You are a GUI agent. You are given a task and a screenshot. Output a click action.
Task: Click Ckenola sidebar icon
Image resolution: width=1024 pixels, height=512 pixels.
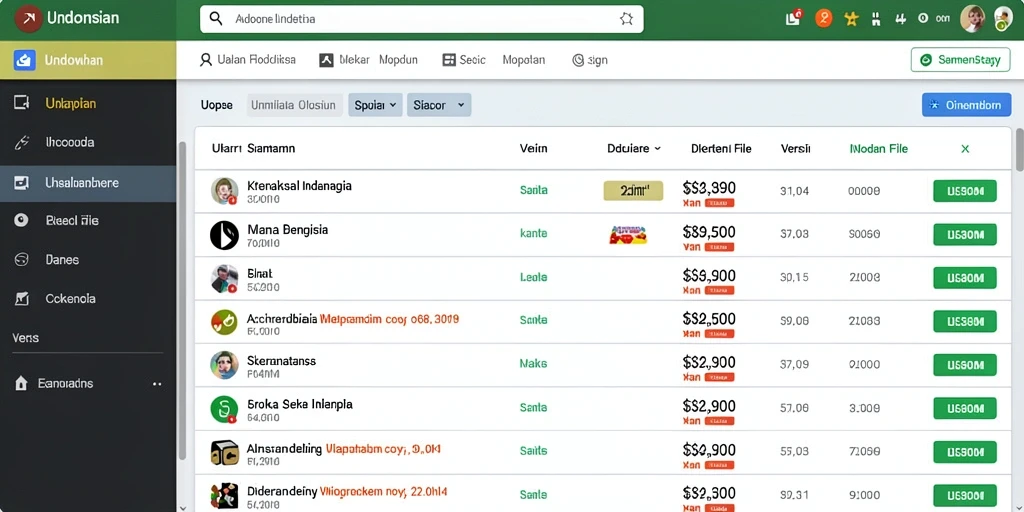(x=22, y=298)
